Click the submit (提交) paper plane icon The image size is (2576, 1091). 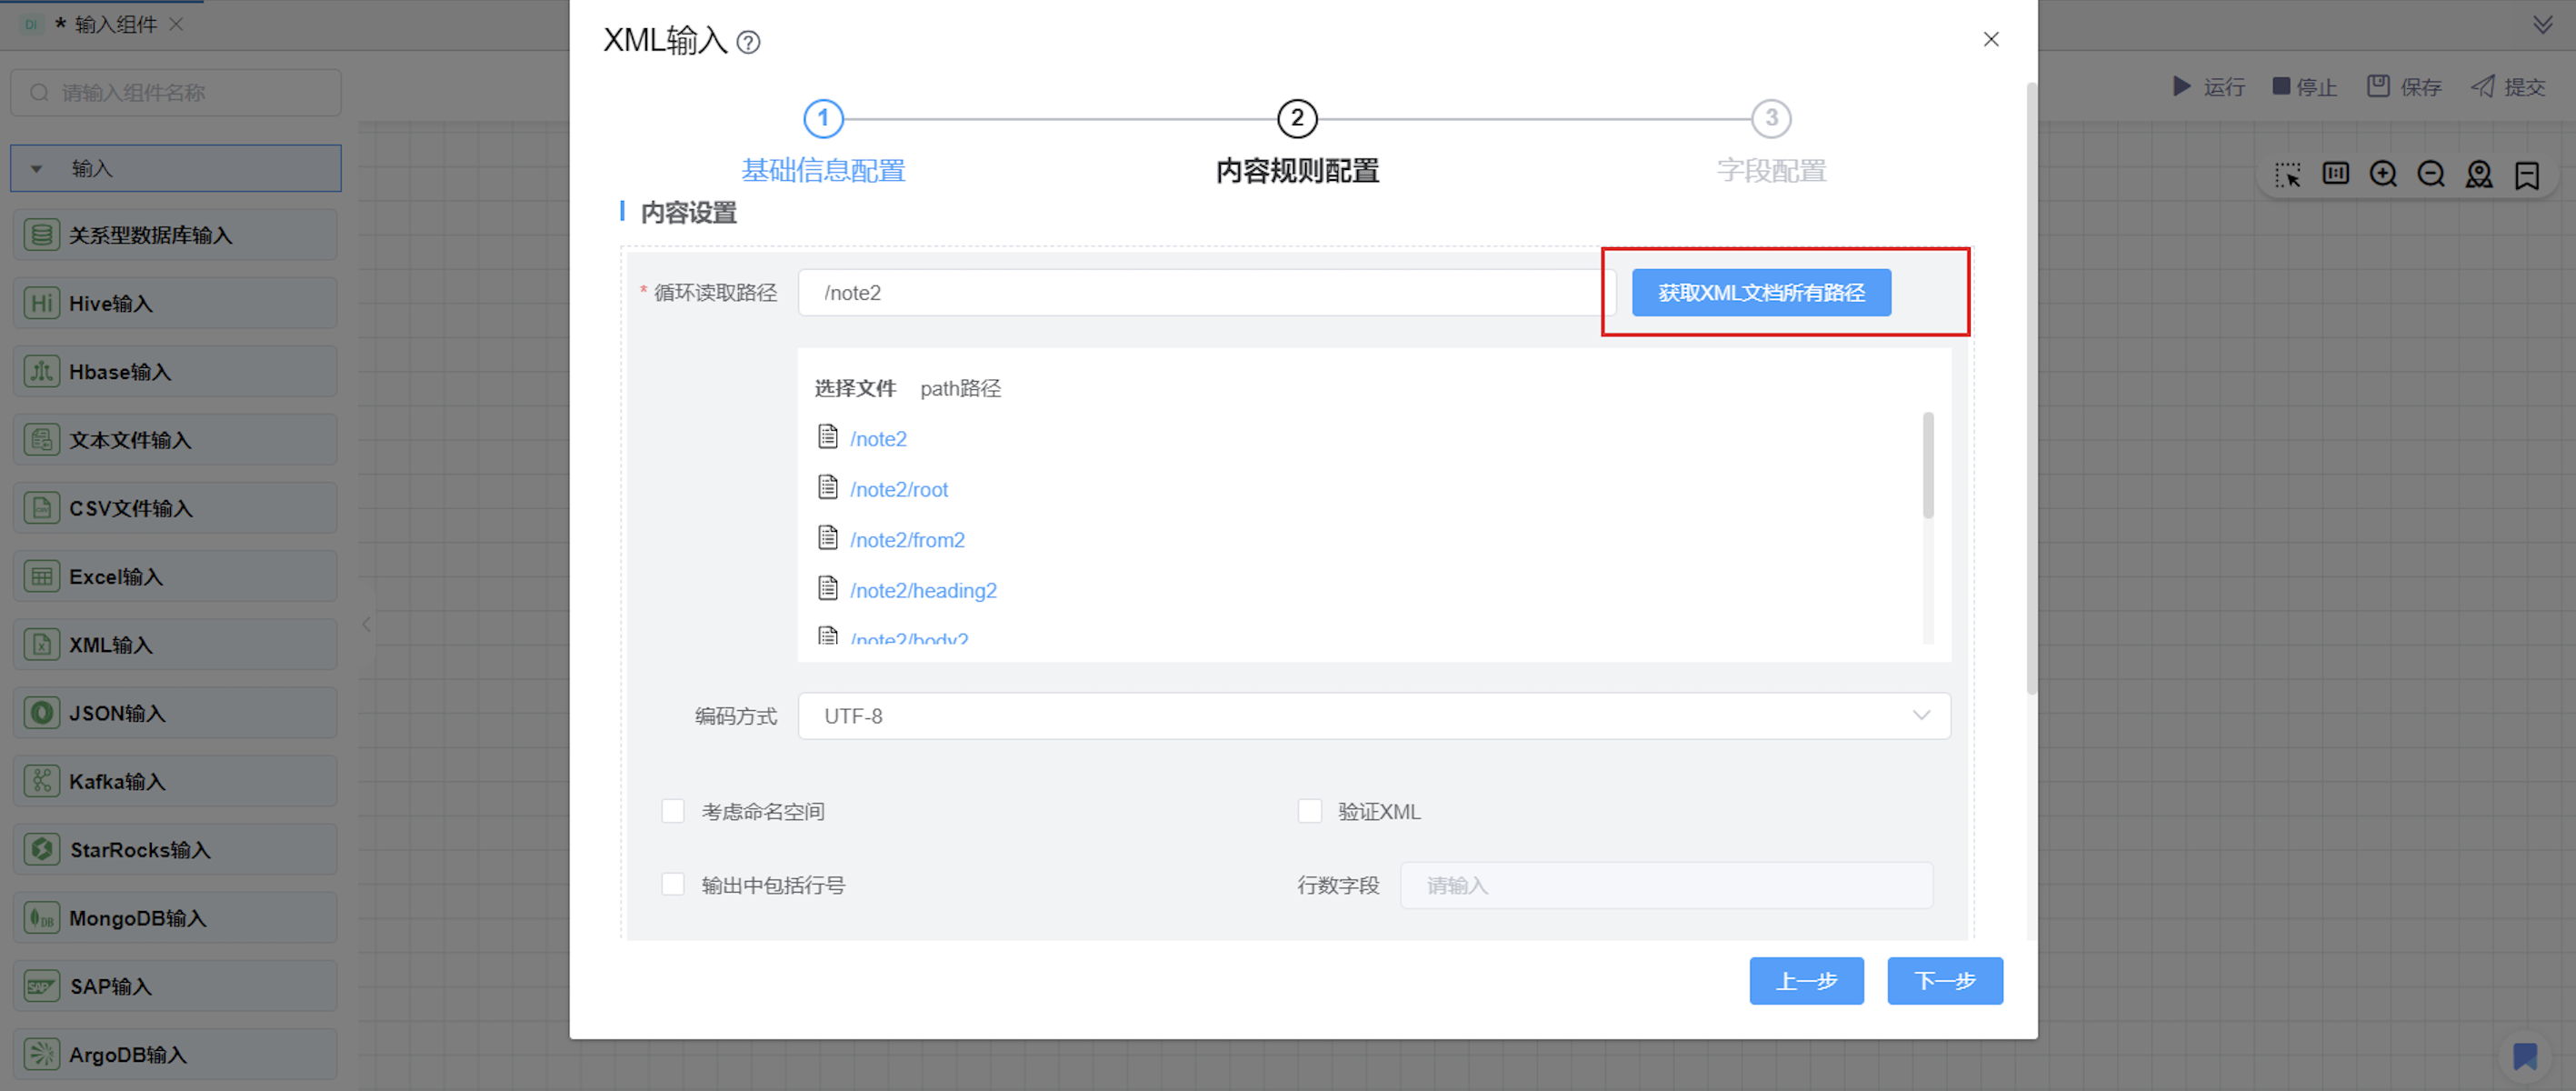2483,86
